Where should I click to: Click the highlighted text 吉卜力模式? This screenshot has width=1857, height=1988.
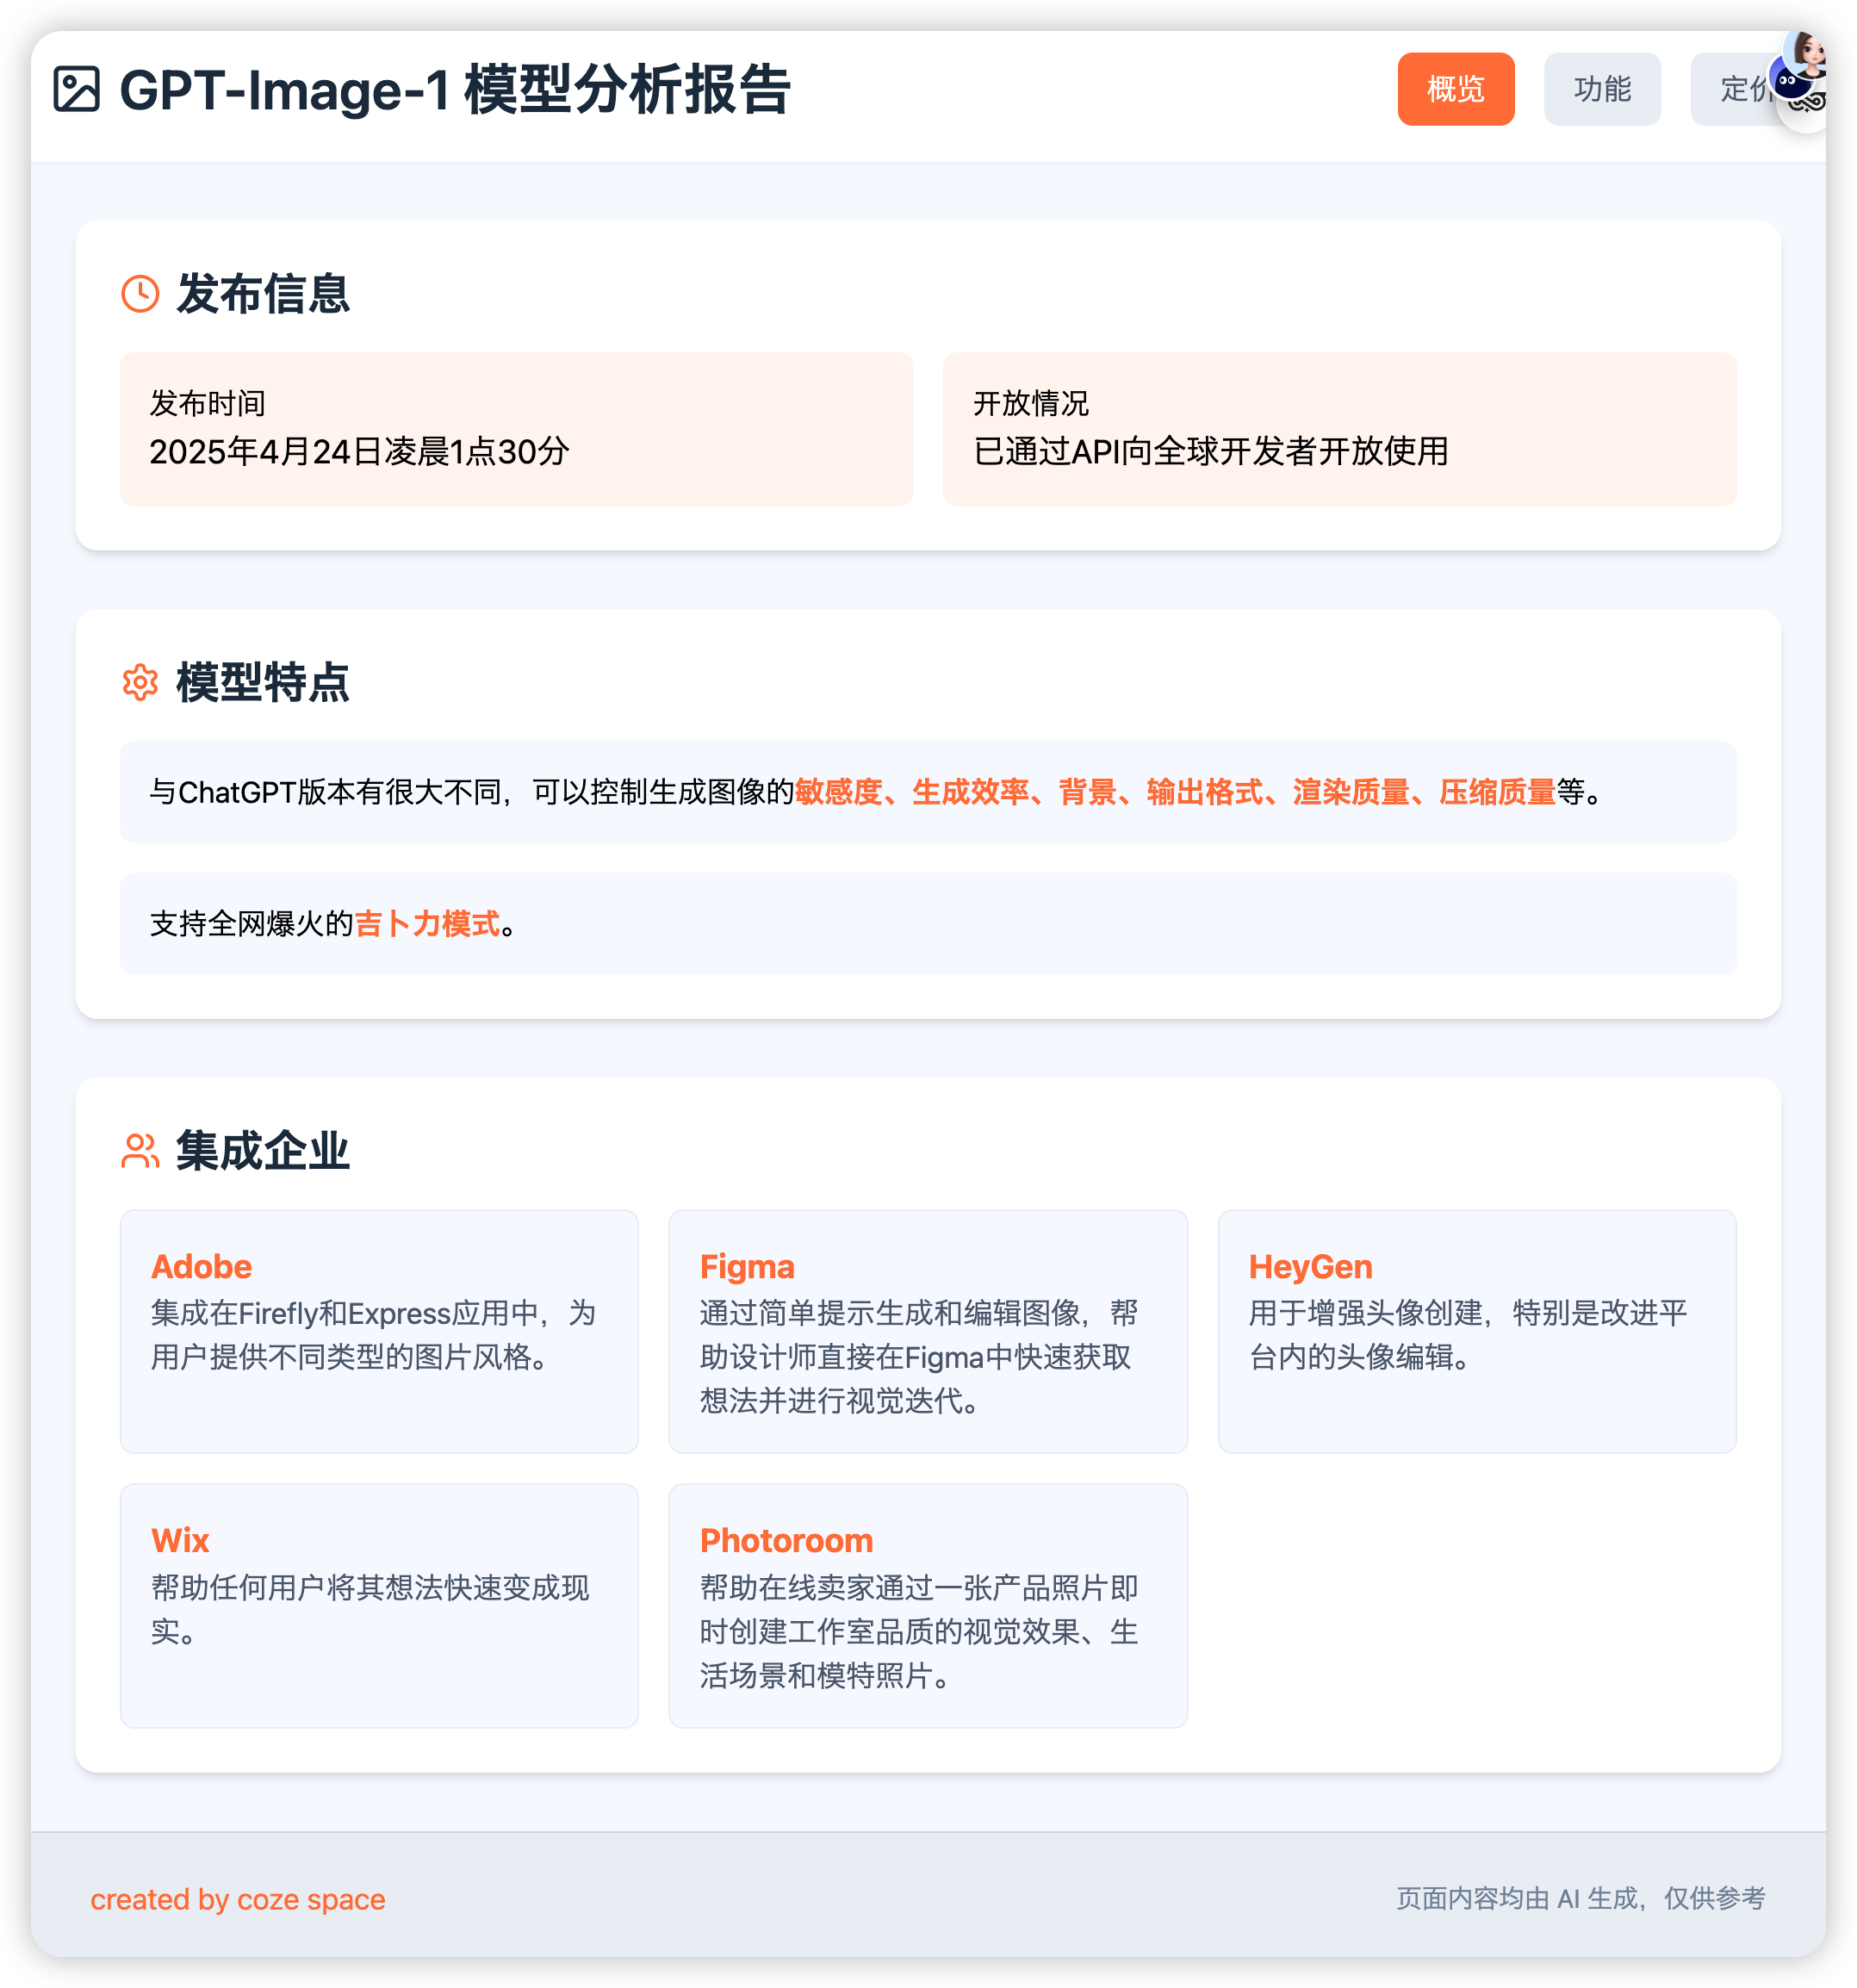(427, 924)
